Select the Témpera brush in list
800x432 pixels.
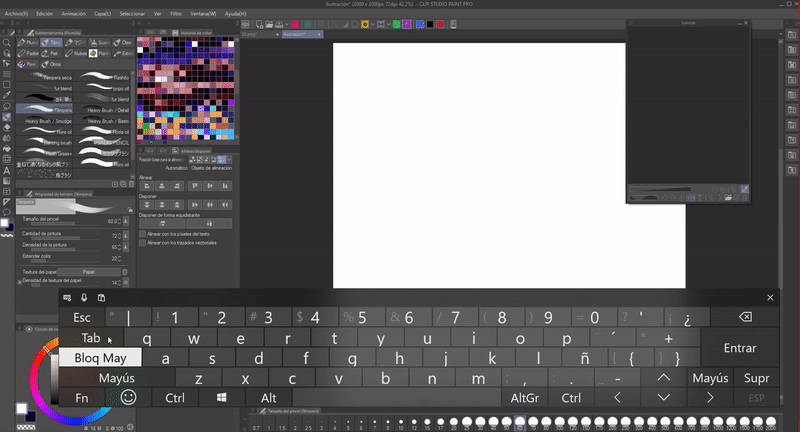[45, 110]
